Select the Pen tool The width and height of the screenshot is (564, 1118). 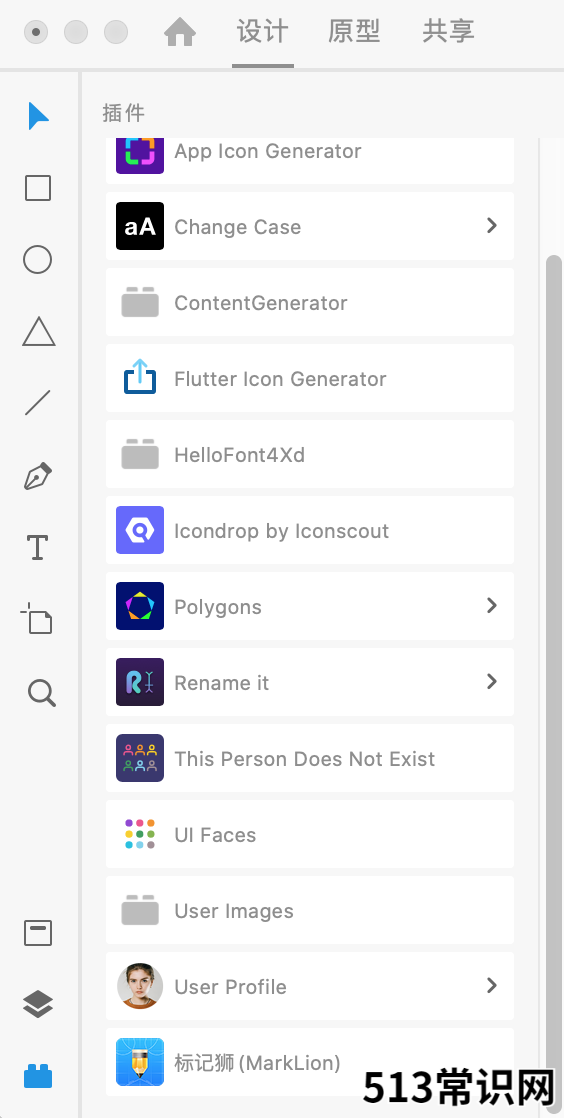point(38,476)
